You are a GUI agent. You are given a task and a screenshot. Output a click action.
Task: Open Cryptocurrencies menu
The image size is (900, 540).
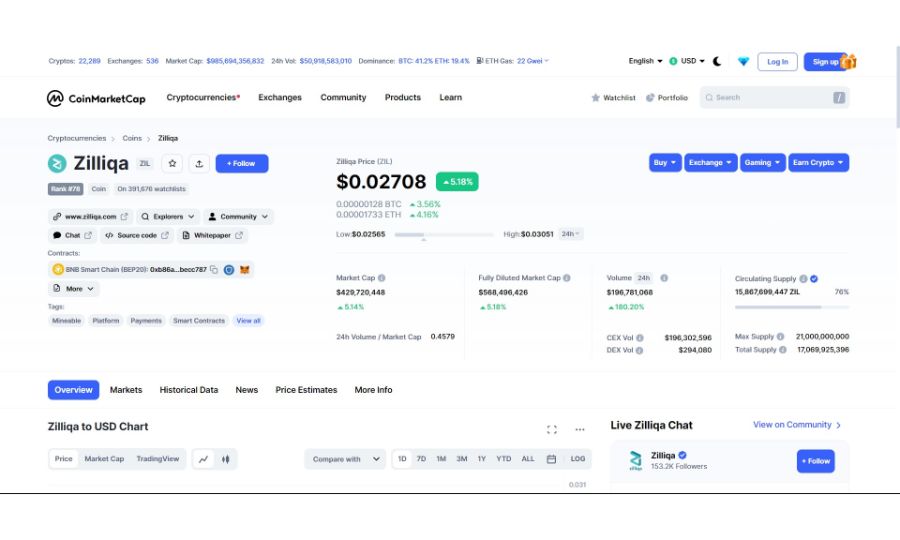203,98
